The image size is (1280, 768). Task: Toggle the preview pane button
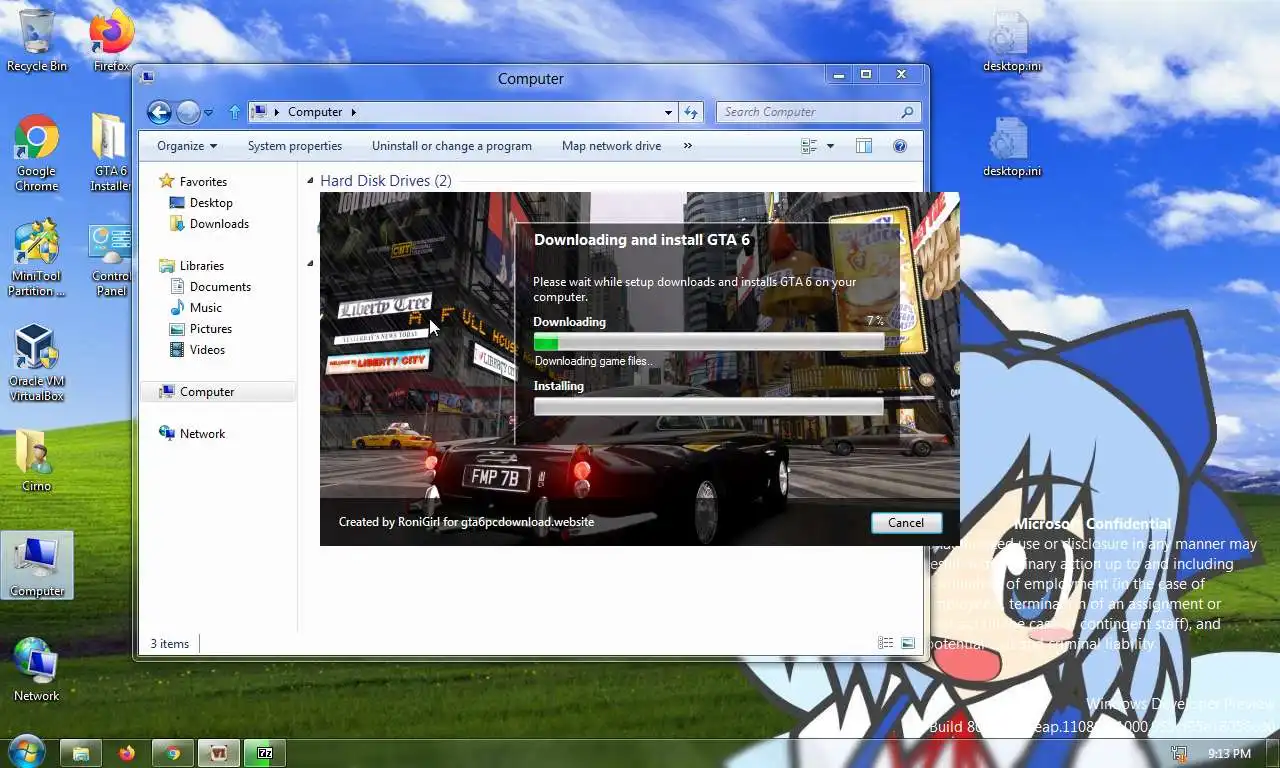coord(864,146)
